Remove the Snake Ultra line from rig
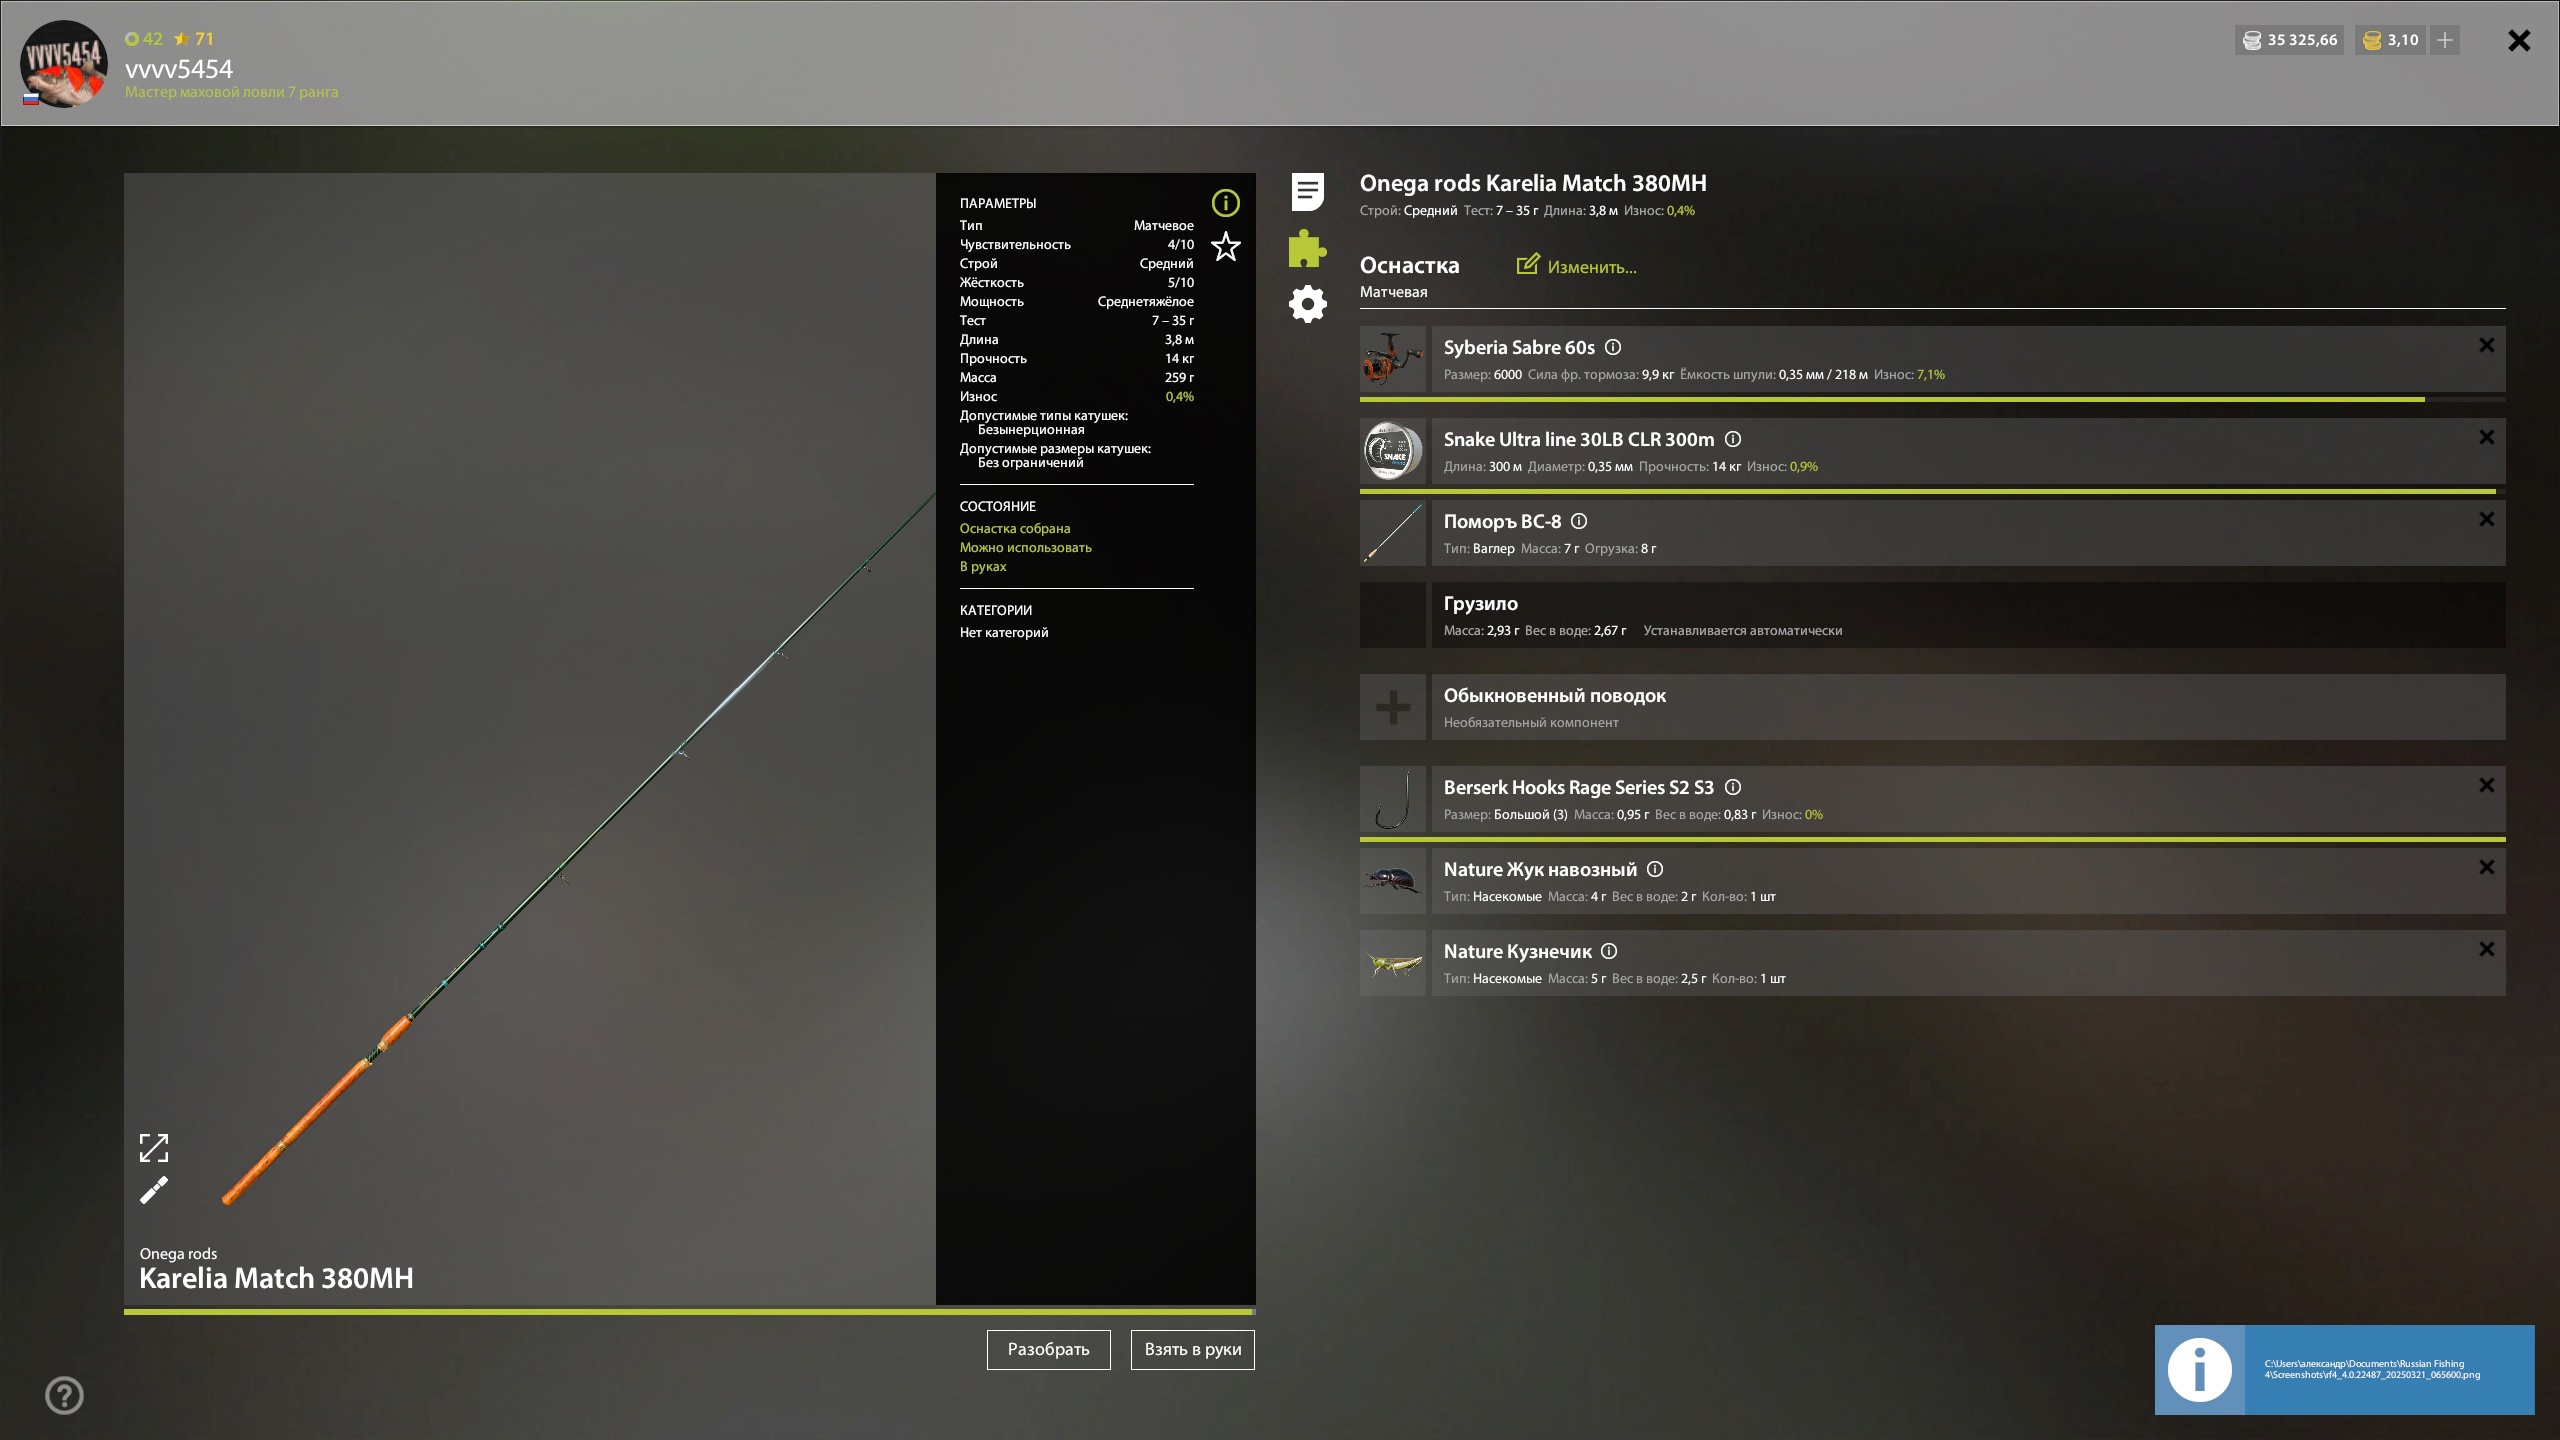Image resolution: width=2560 pixels, height=1440 pixels. (2486, 437)
